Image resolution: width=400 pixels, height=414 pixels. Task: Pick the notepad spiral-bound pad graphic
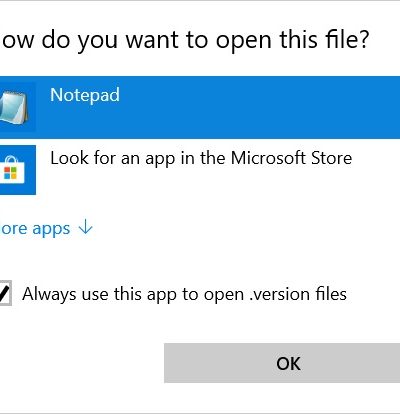tap(14, 107)
